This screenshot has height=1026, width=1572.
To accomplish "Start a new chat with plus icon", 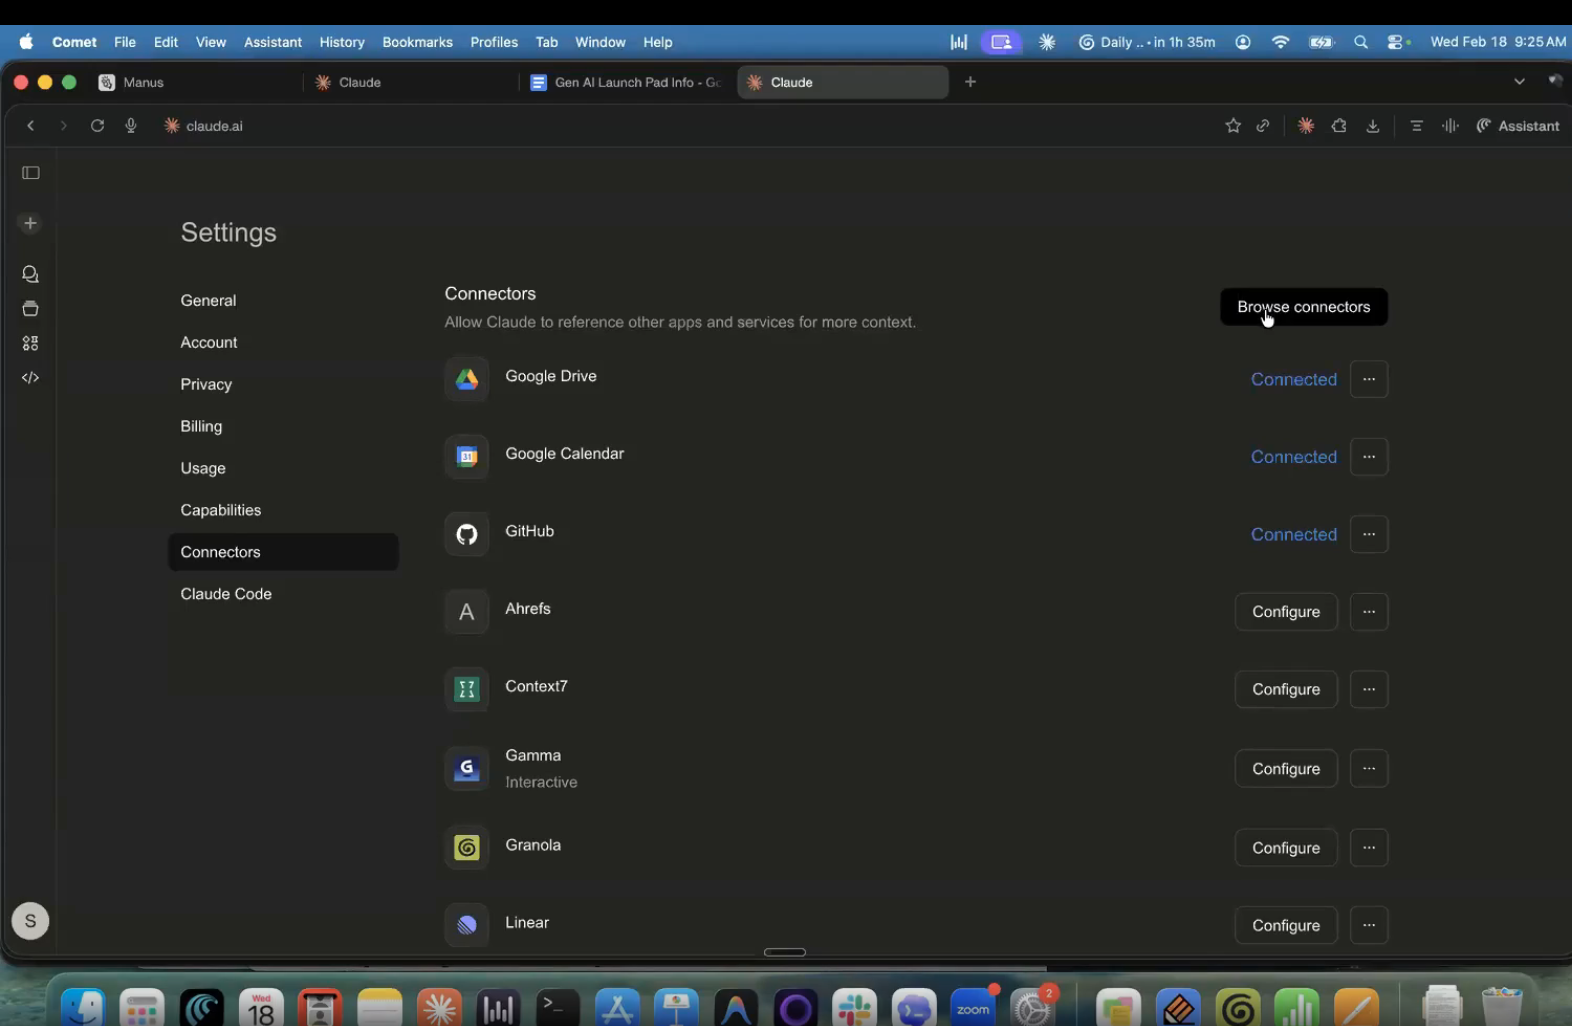I will [31, 223].
